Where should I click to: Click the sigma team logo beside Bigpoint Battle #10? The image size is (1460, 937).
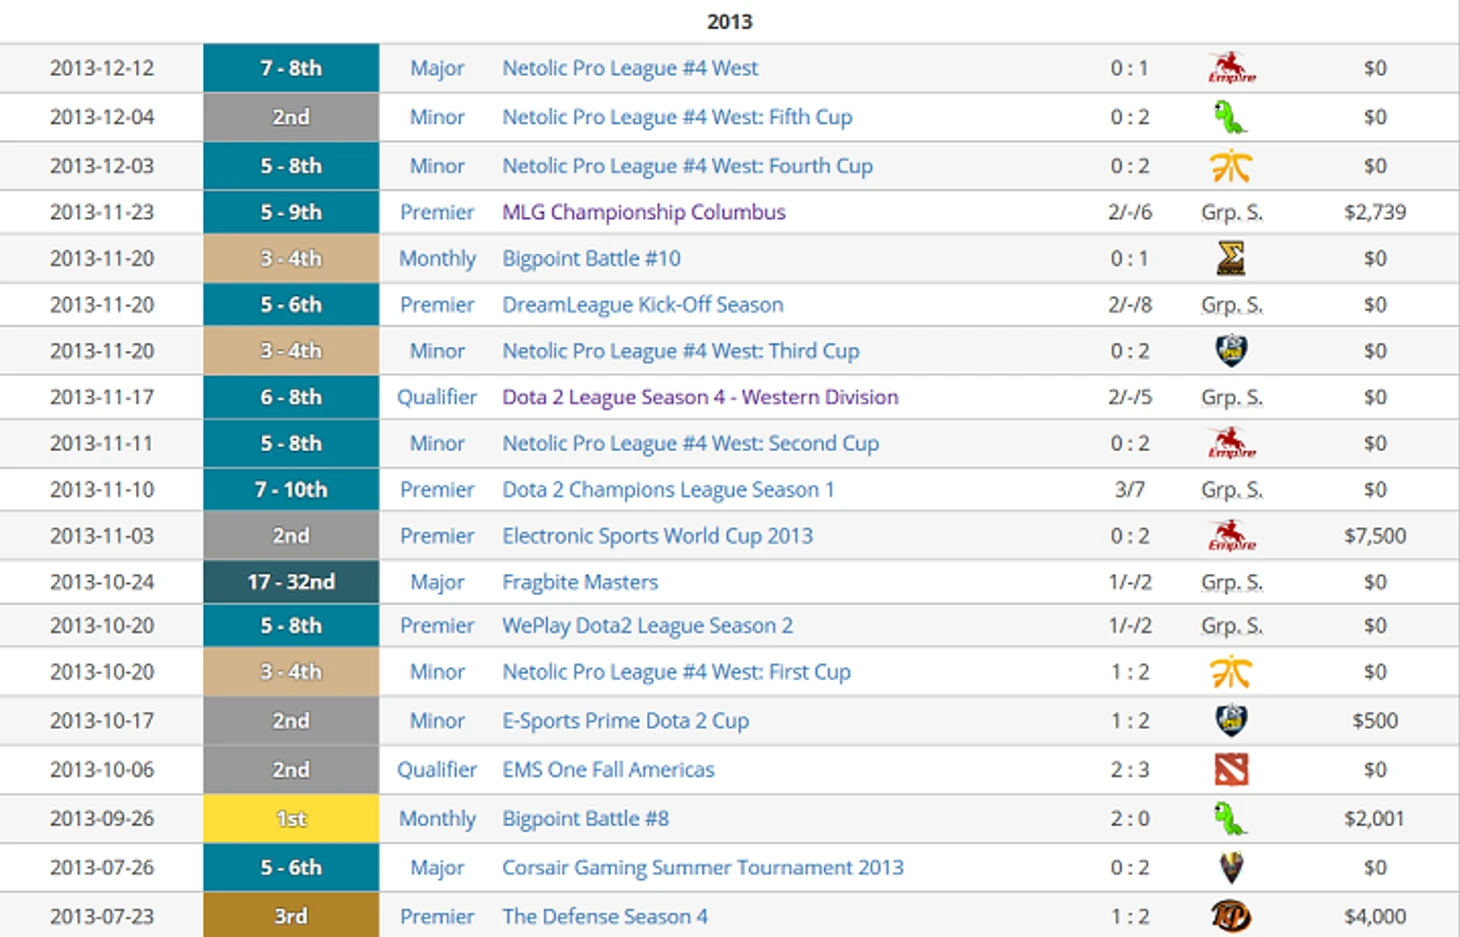click(1231, 259)
